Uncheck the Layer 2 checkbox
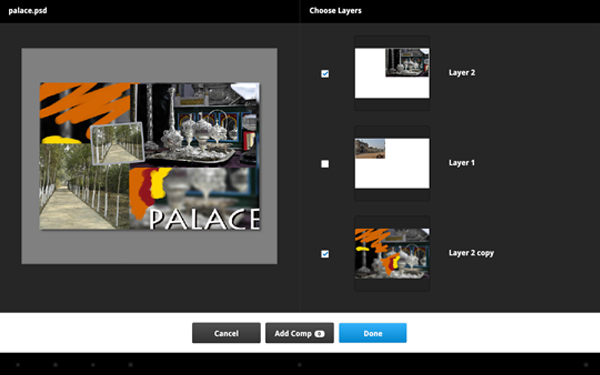Viewport: 600px width, 375px height. [325, 73]
